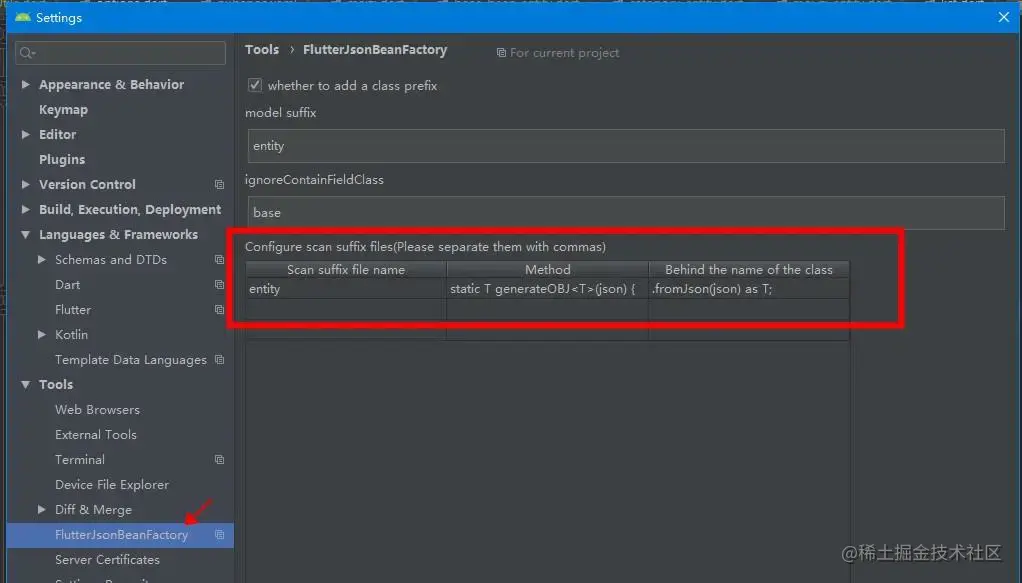Select Template Data Languages page
This screenshot has height=583, width=1022.
tap(130, 360)
